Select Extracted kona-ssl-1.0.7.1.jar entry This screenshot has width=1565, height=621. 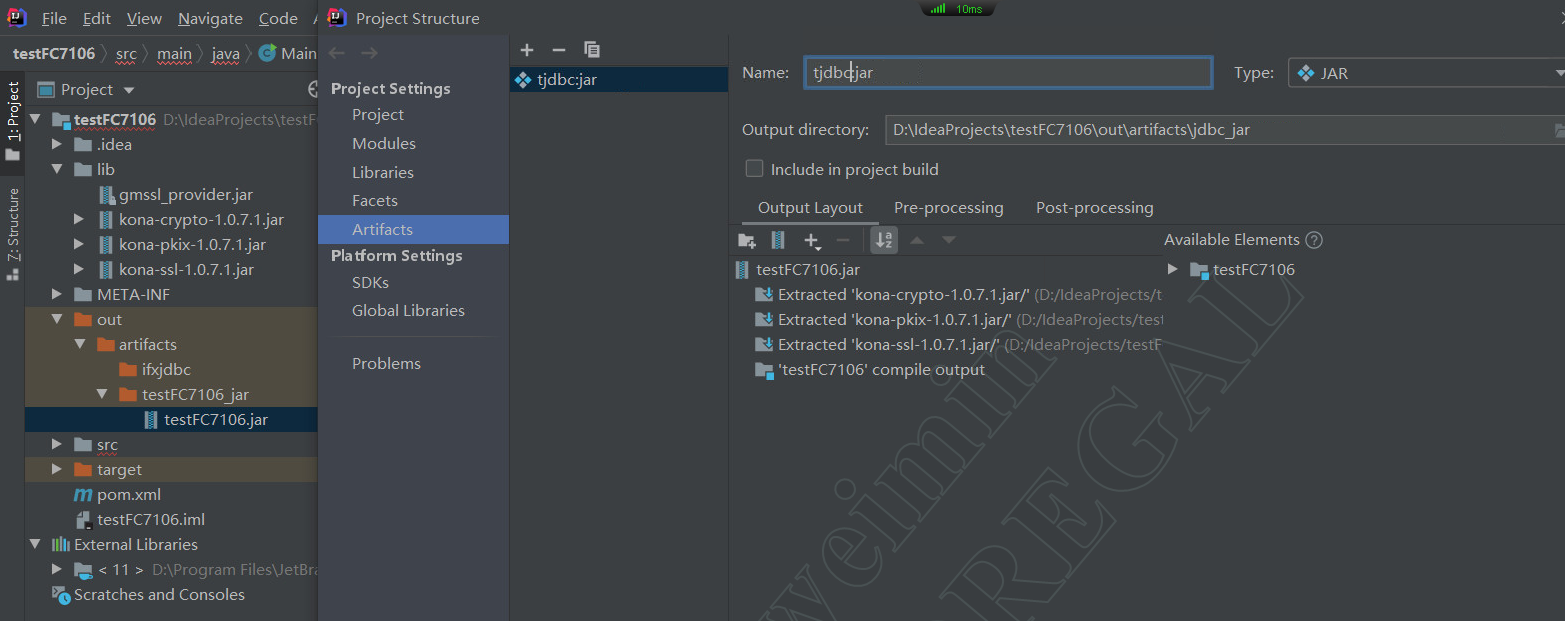pos(959,345)
